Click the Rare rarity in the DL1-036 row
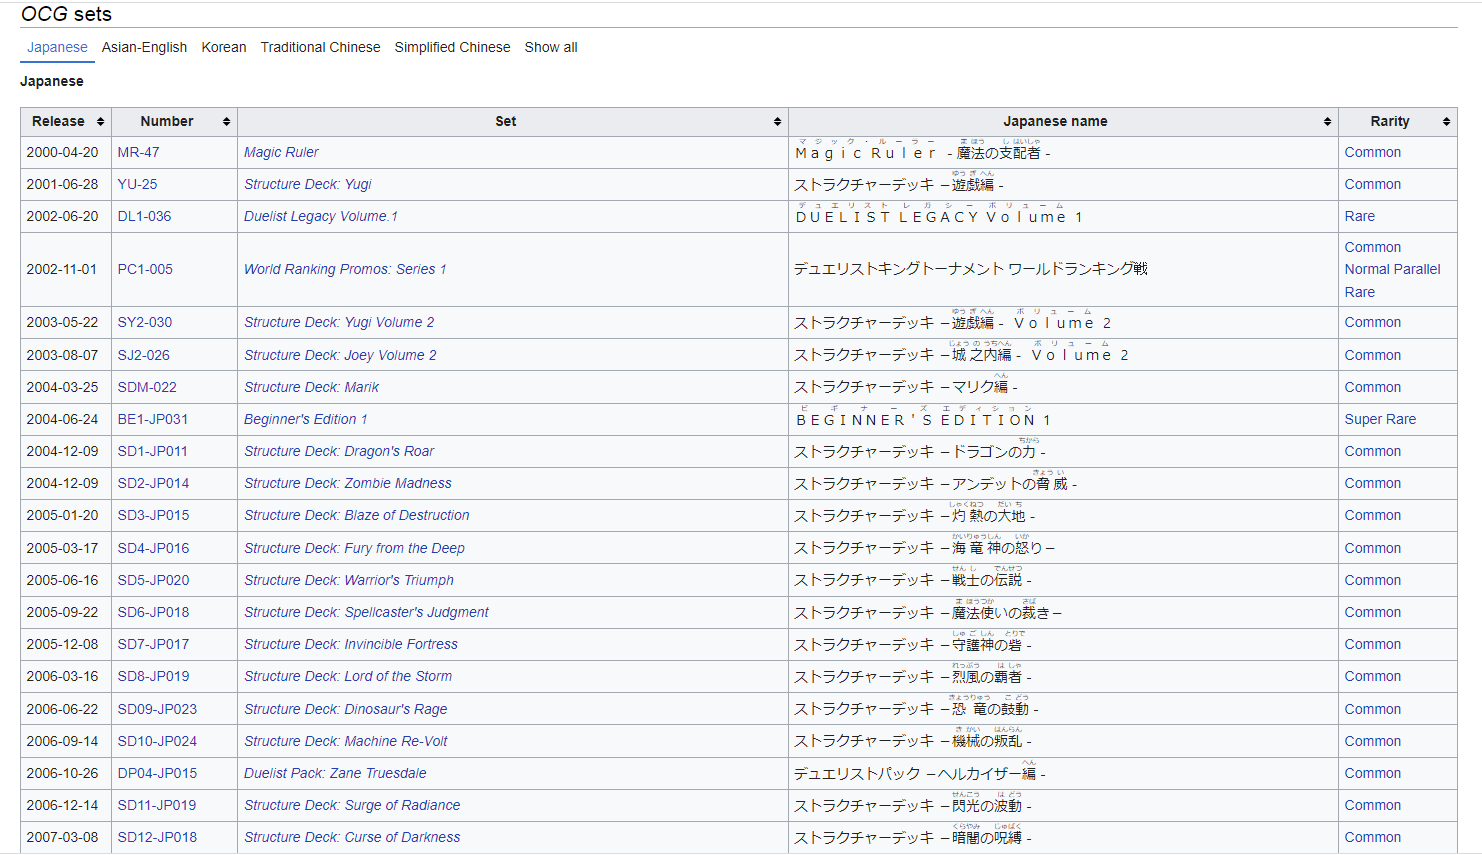The width and height of the screenshot is (1482, 855). click(x=1360, y=216)
